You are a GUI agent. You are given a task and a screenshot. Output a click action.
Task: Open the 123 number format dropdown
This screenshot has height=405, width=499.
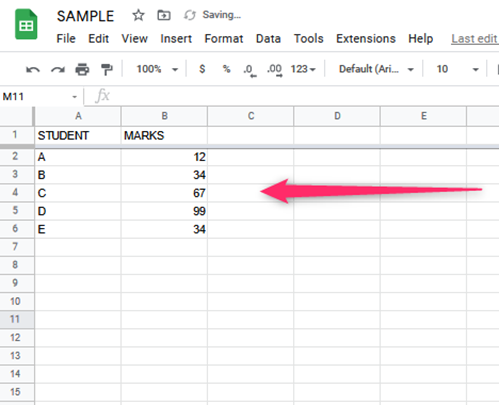[x=303, y=69]
